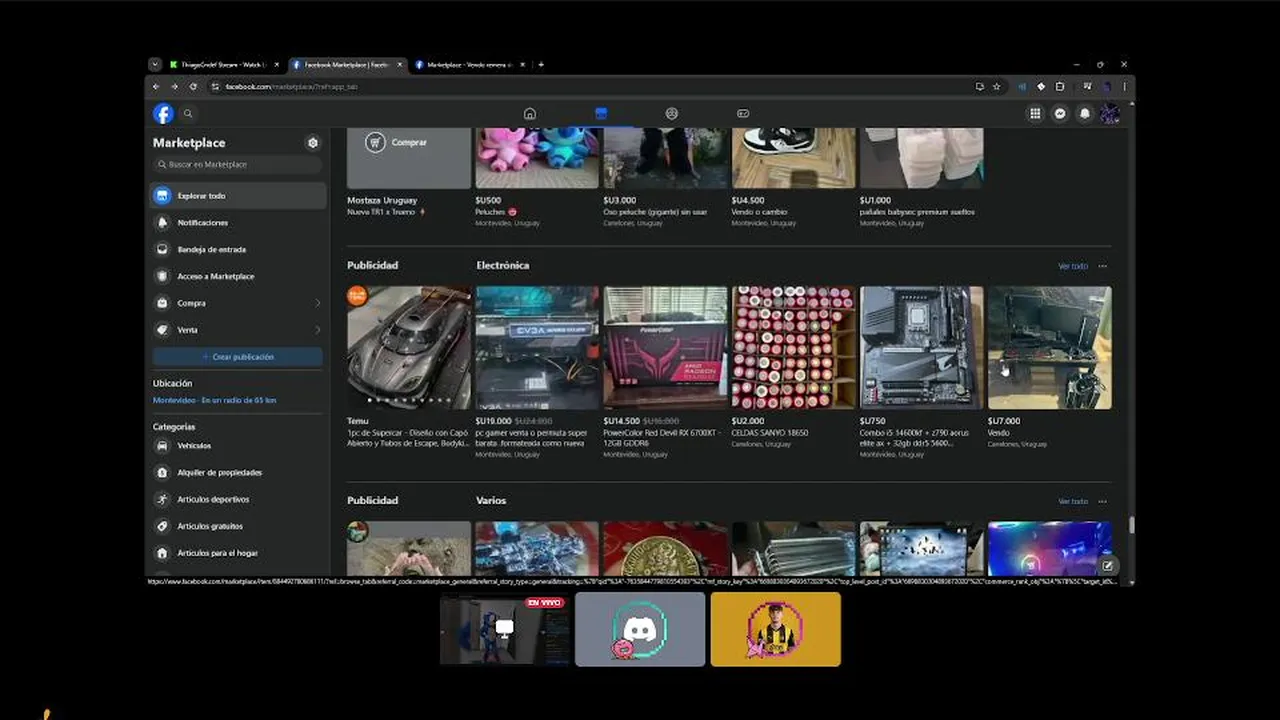Switch to ThiagoCrodef Stream browser tab
1280x720 pixels.
click(225, 65)
